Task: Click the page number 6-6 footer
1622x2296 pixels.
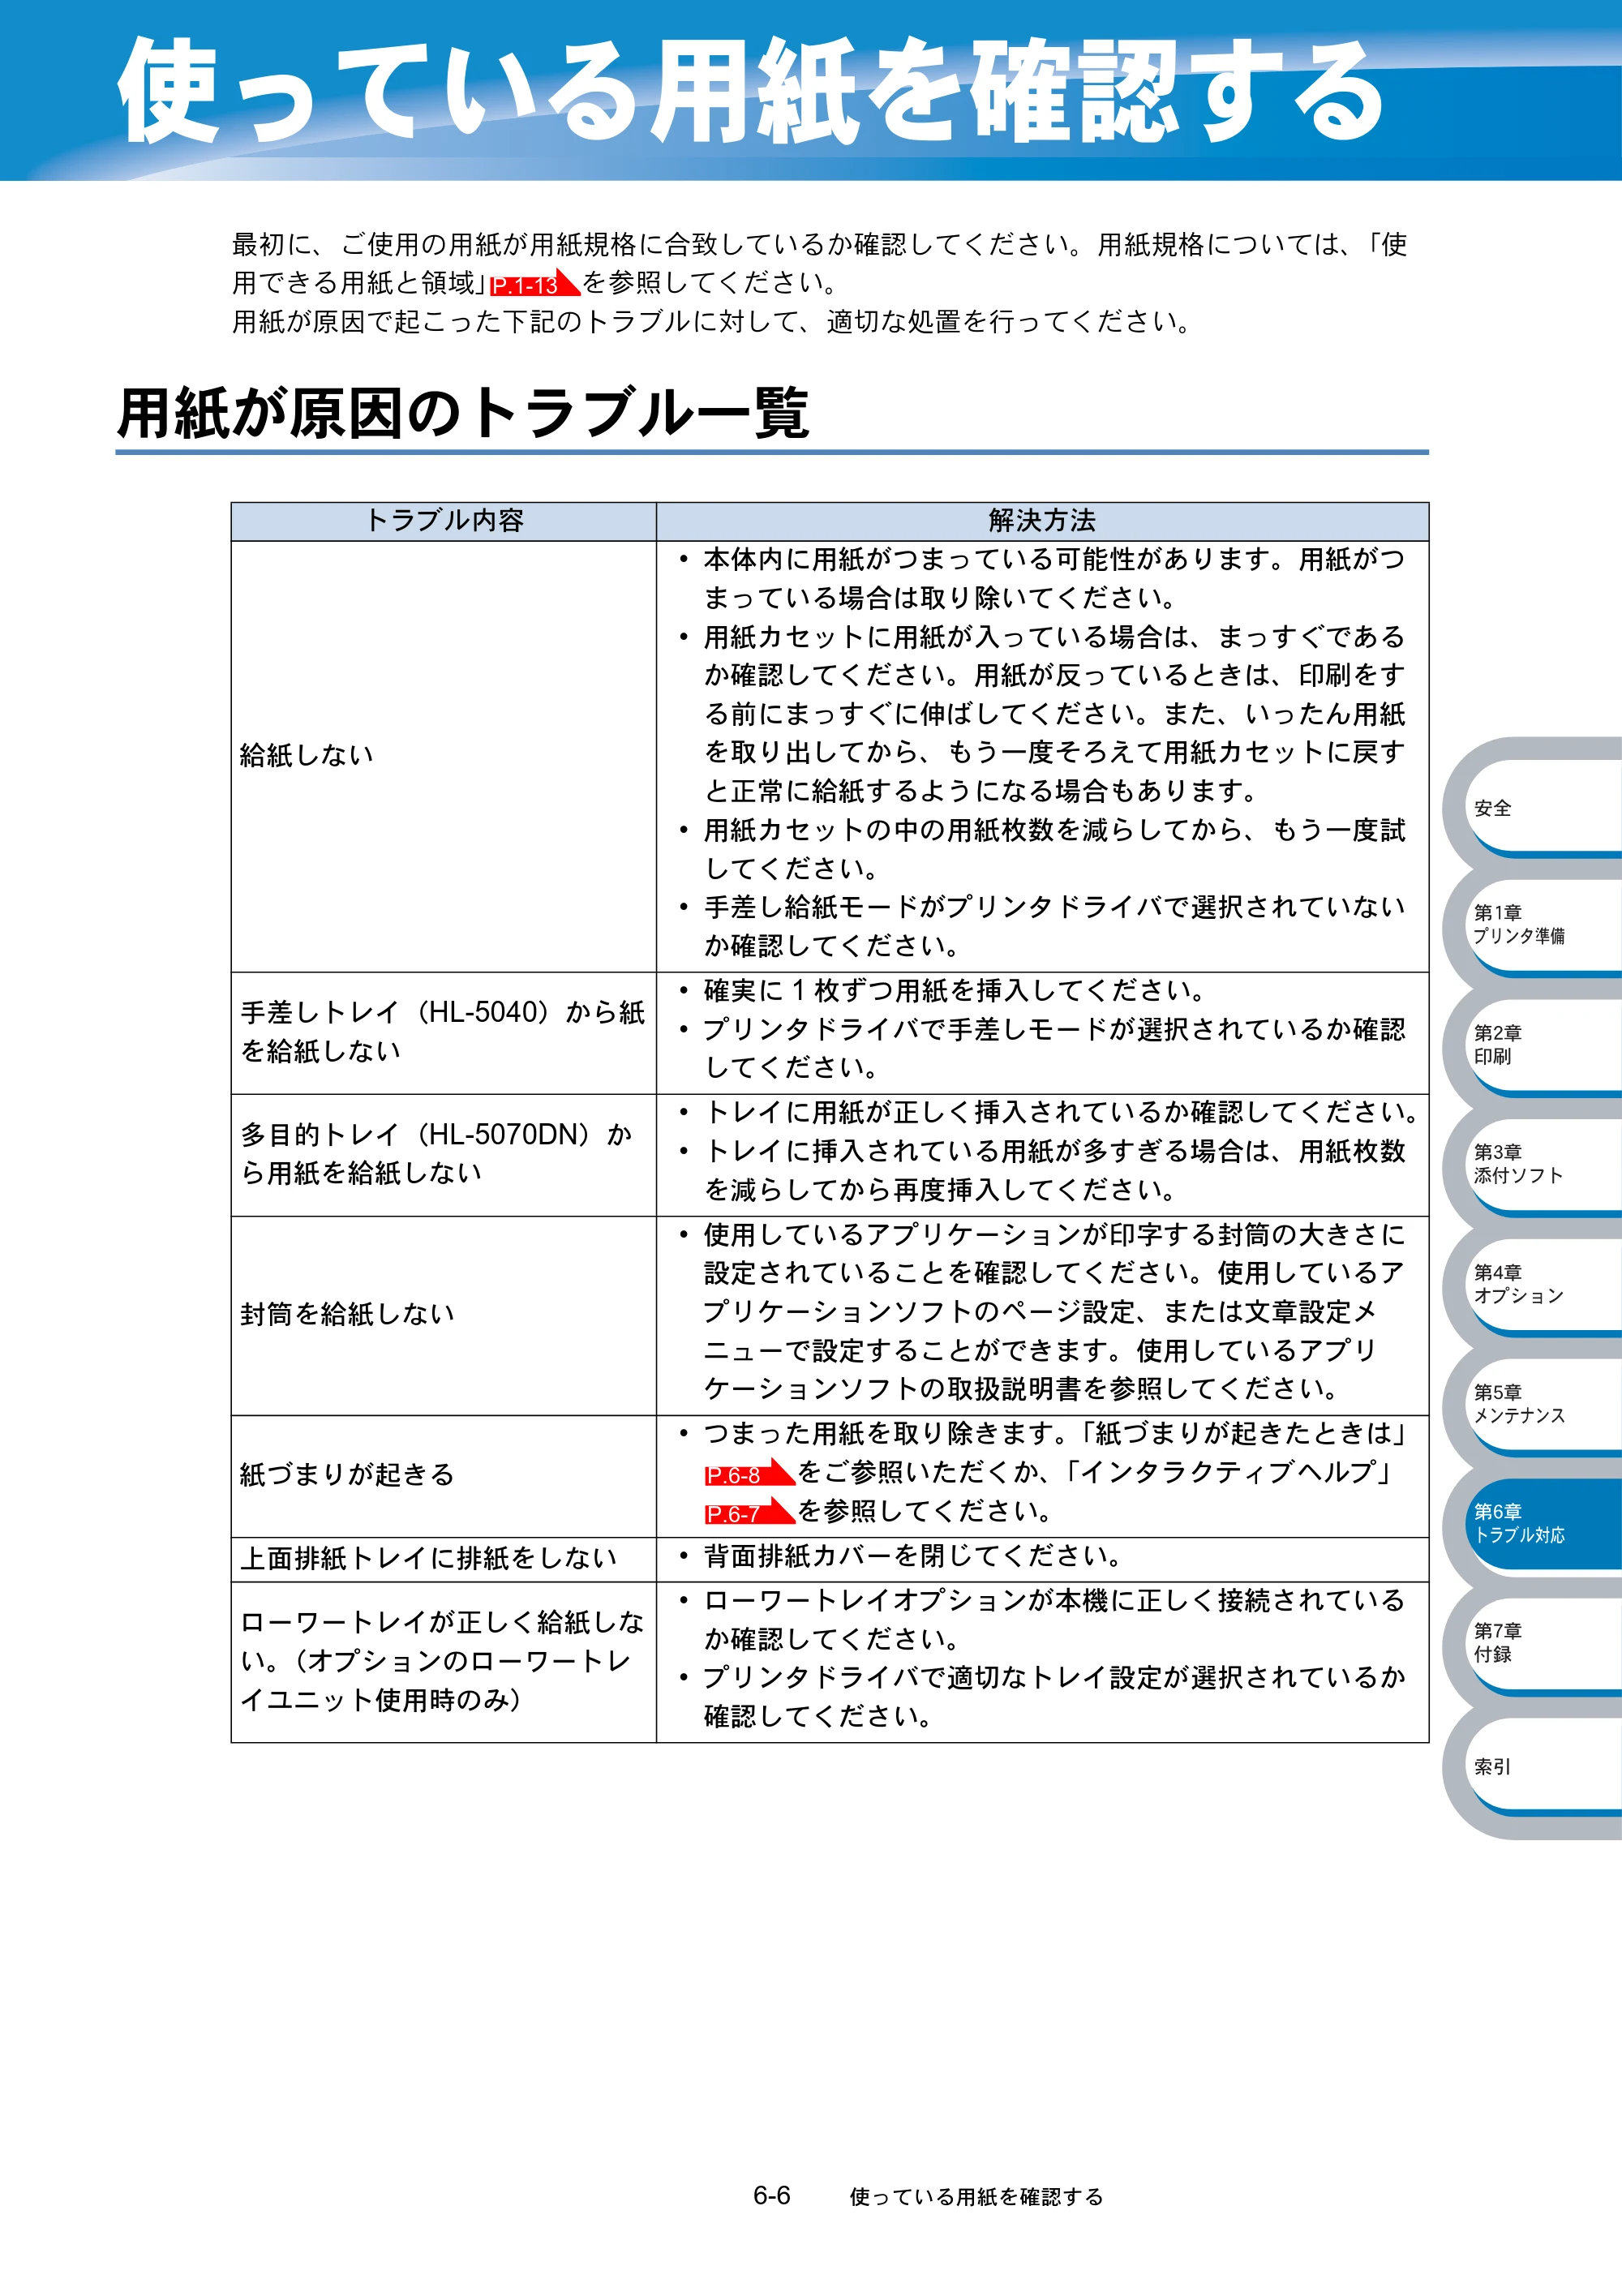Action: [771, 2196]
